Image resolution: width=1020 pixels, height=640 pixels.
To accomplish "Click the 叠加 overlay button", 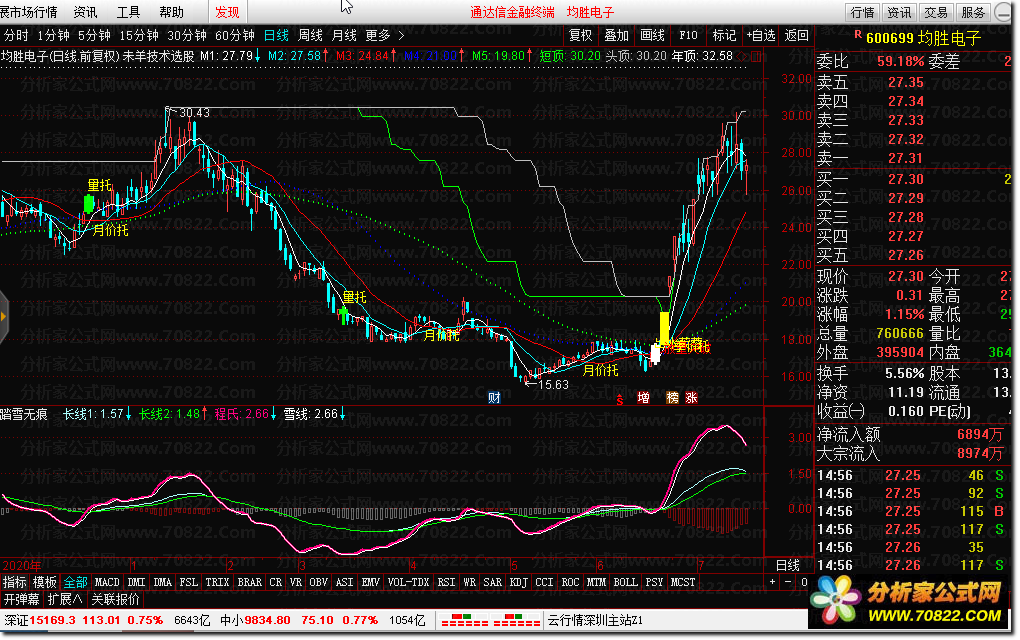I will click(x=617, y=35).
